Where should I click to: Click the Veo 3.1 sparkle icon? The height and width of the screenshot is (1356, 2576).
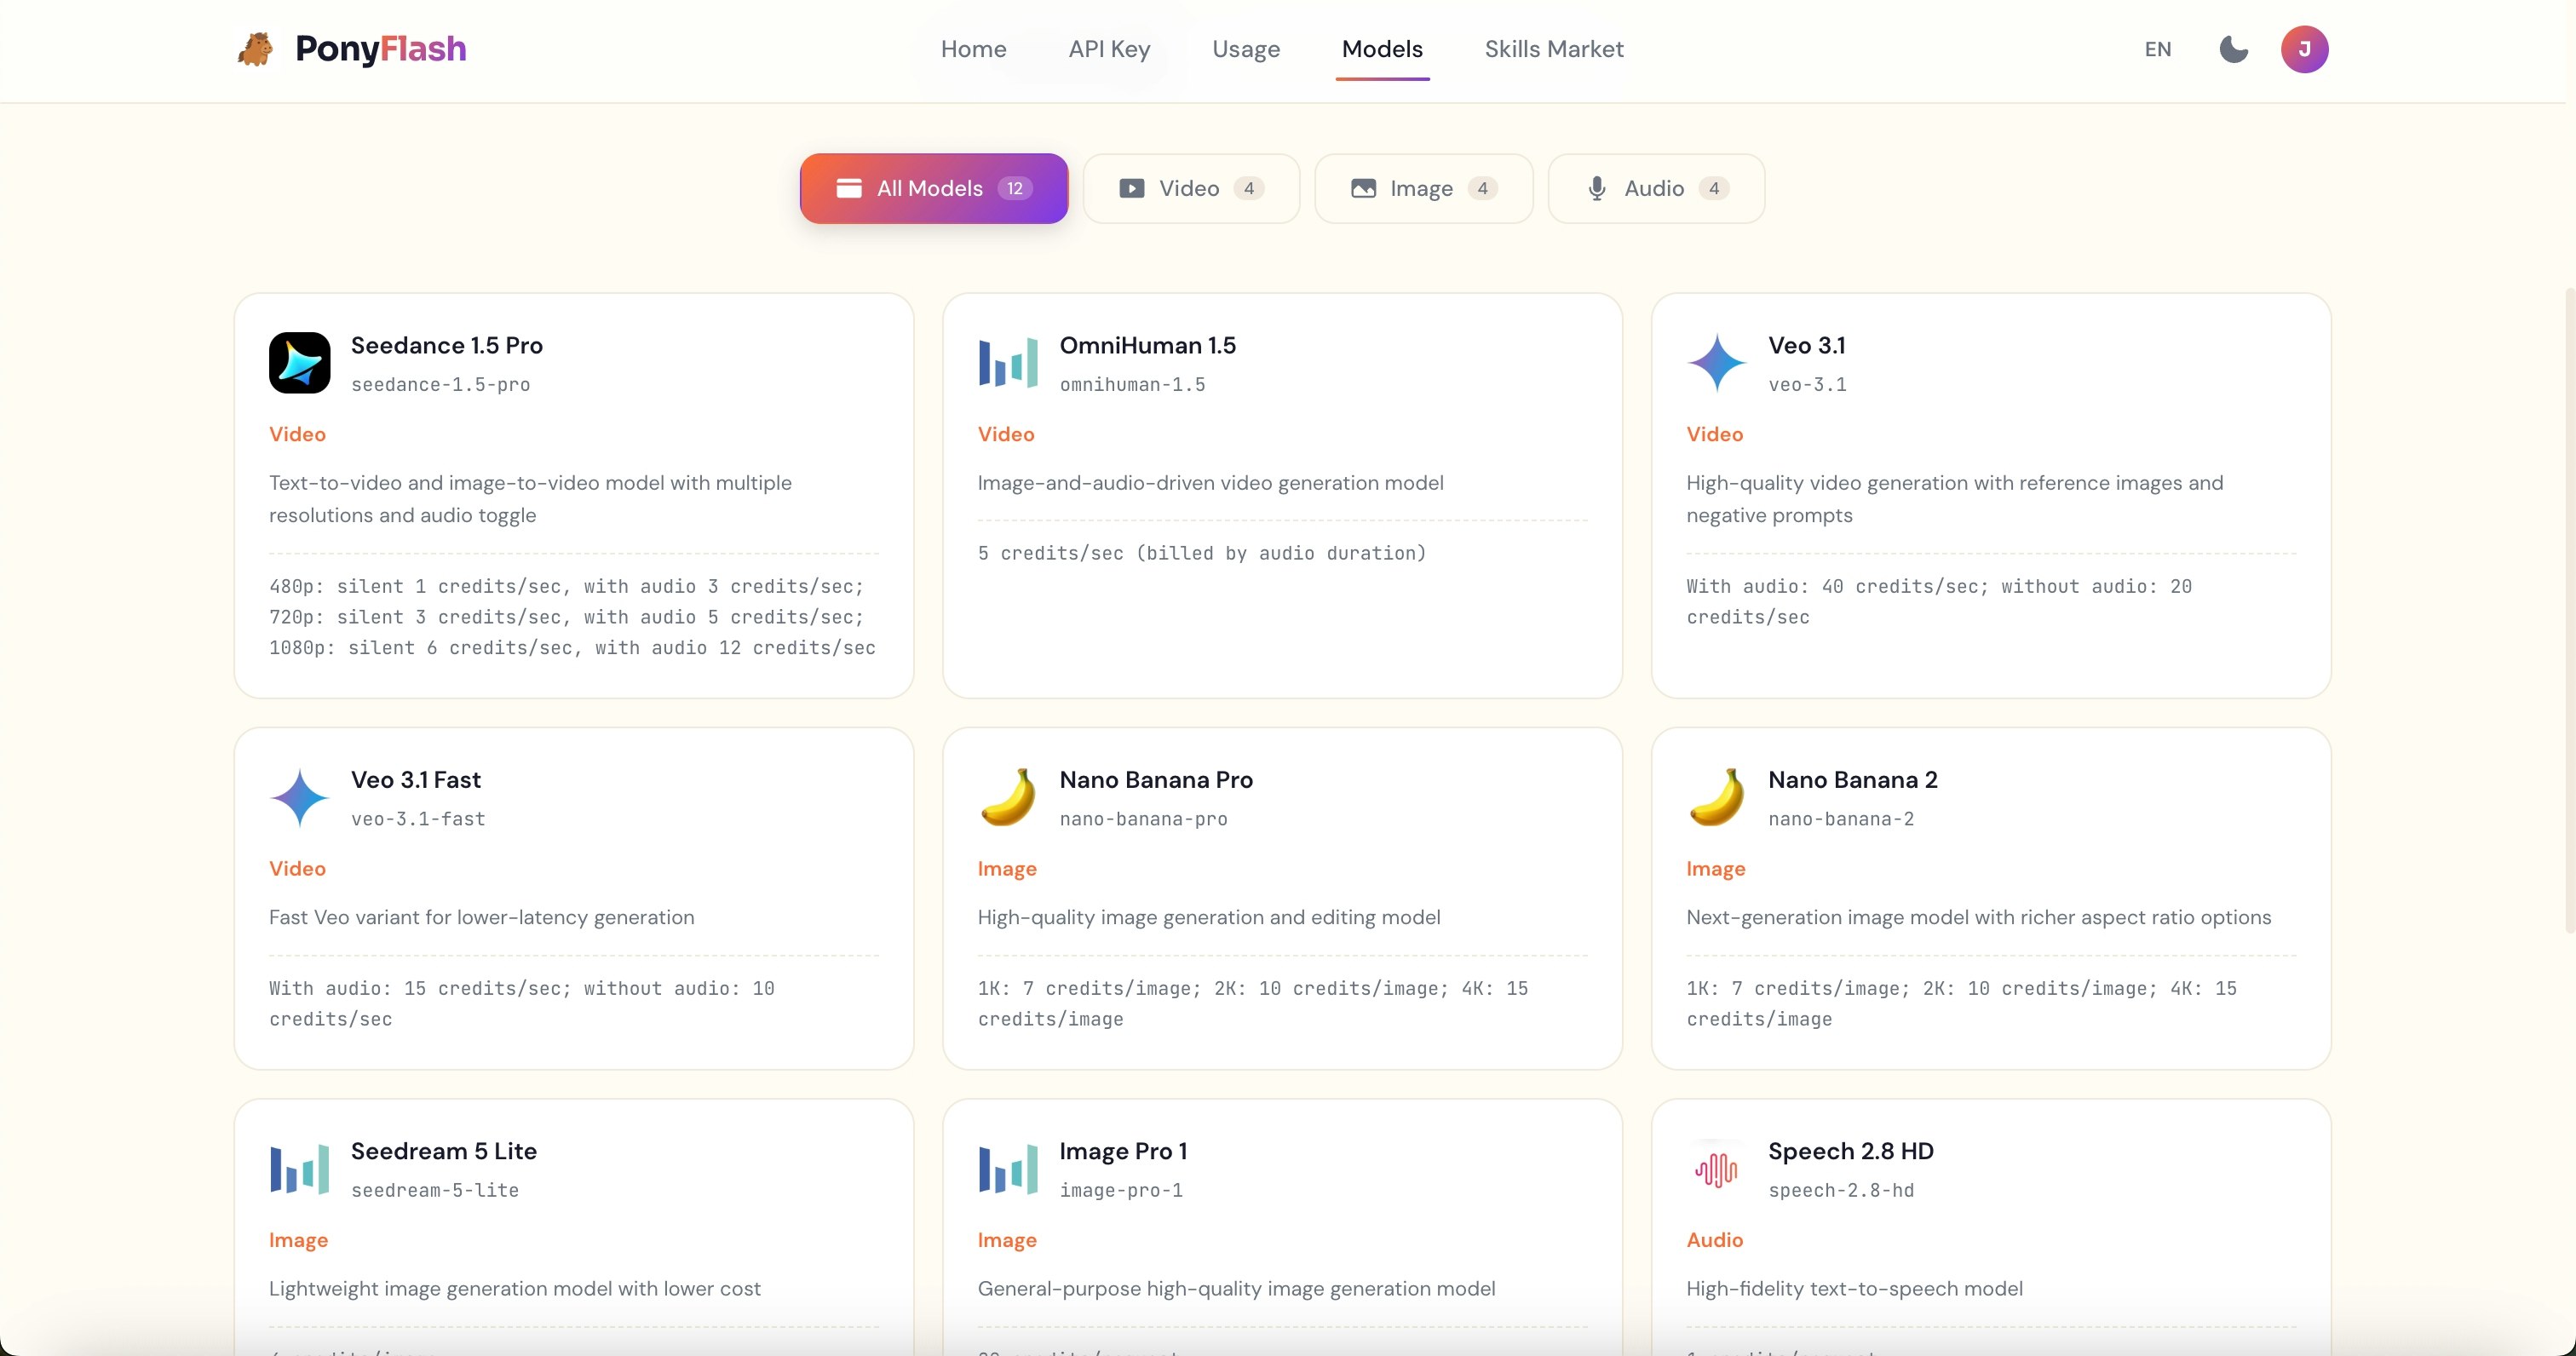click(x=1716, y=363)
